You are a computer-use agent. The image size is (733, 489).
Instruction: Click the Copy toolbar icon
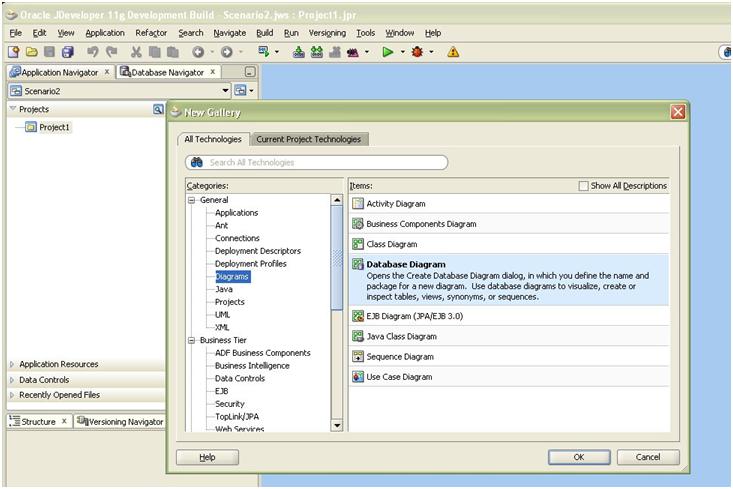coord(154,52)
